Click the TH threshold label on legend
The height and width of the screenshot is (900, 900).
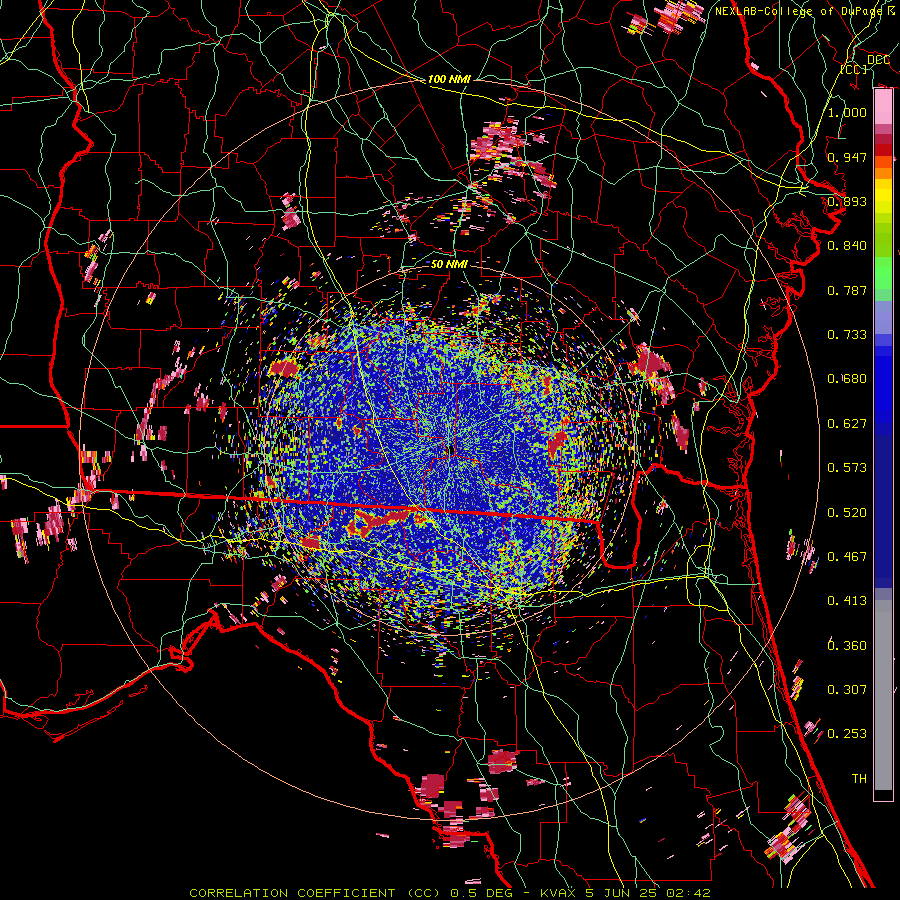(x=859, y=779)
